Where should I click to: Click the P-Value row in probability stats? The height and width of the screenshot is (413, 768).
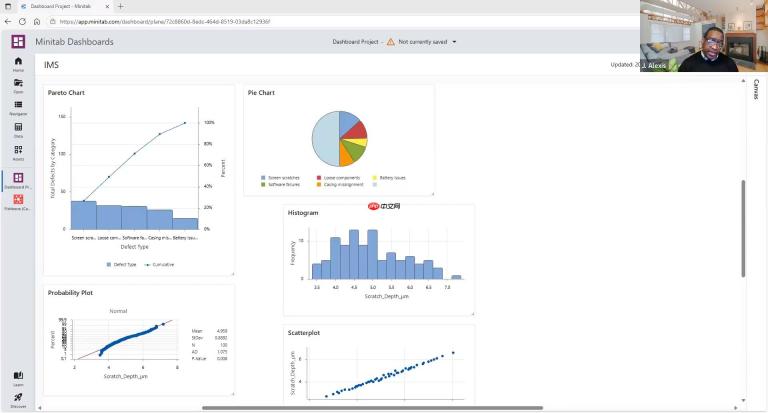(209, 359)
